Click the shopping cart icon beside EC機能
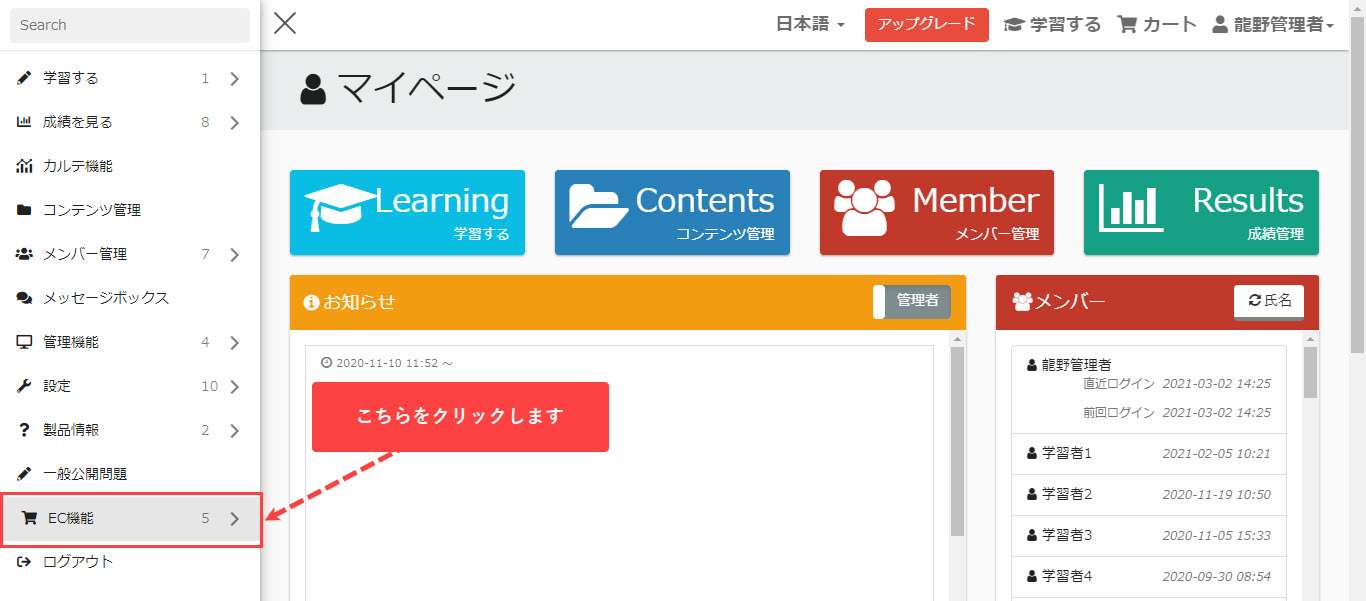 tap(29, 518)
